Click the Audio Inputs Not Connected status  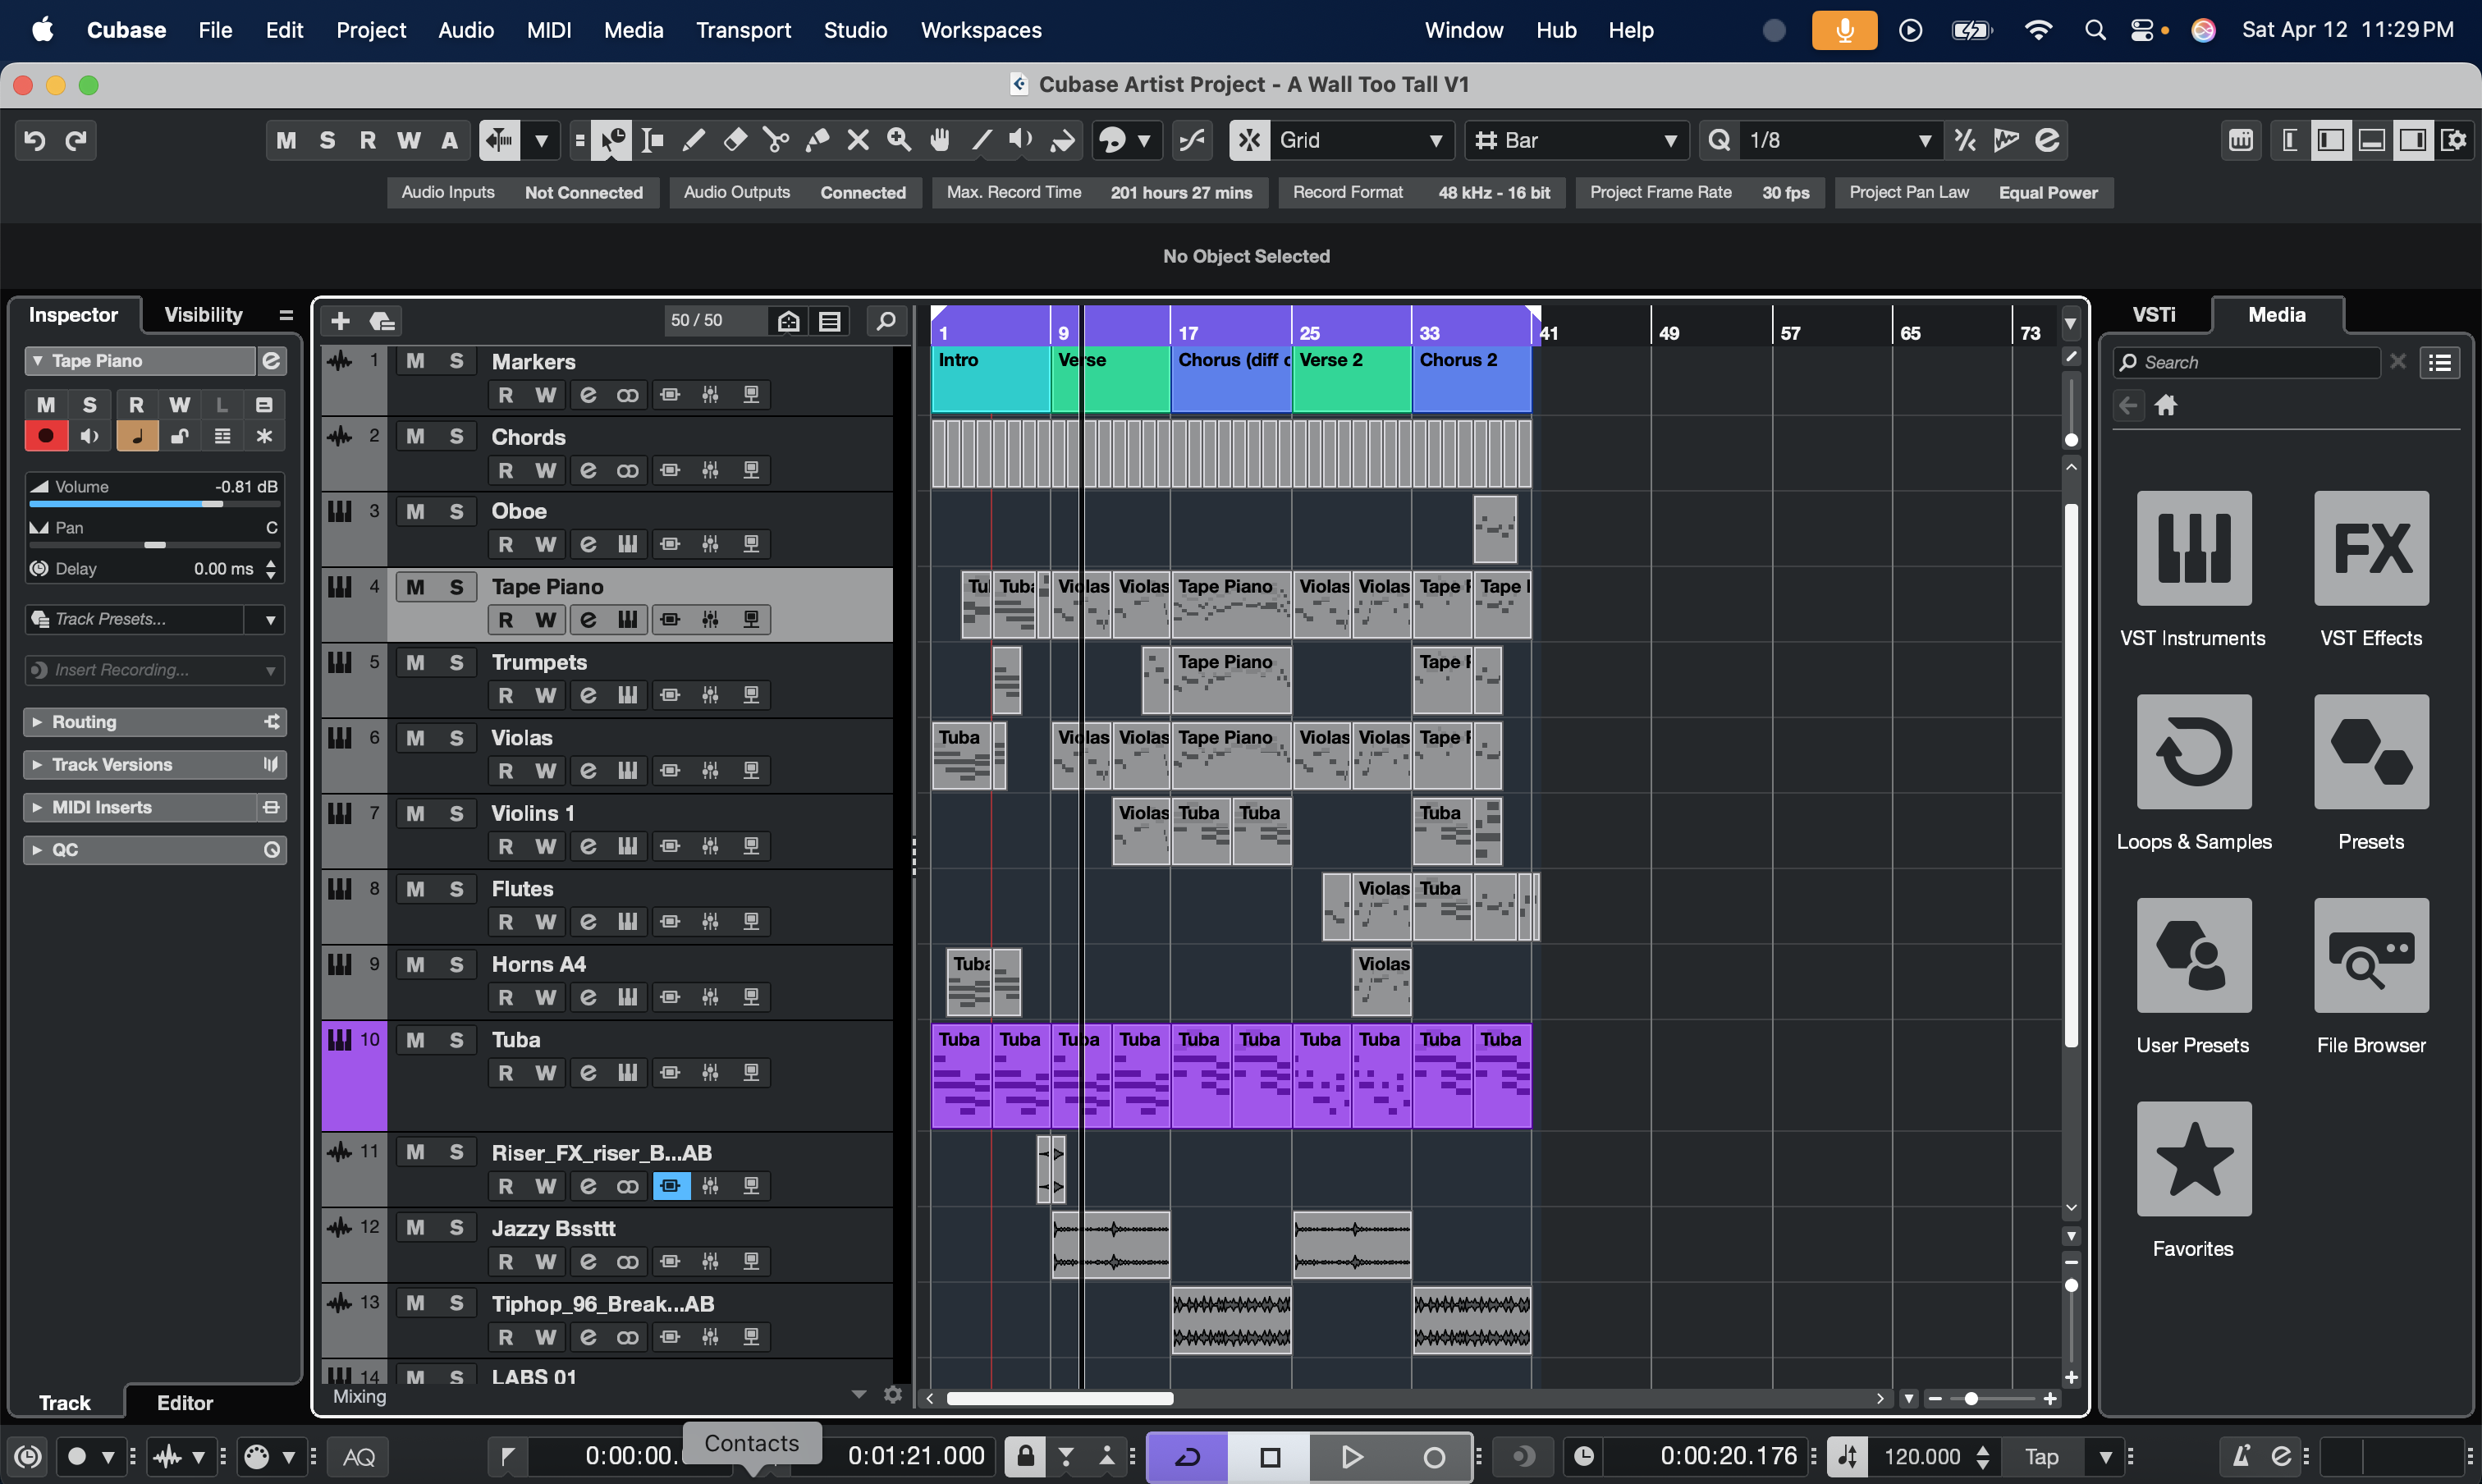[x=522, y=193]
